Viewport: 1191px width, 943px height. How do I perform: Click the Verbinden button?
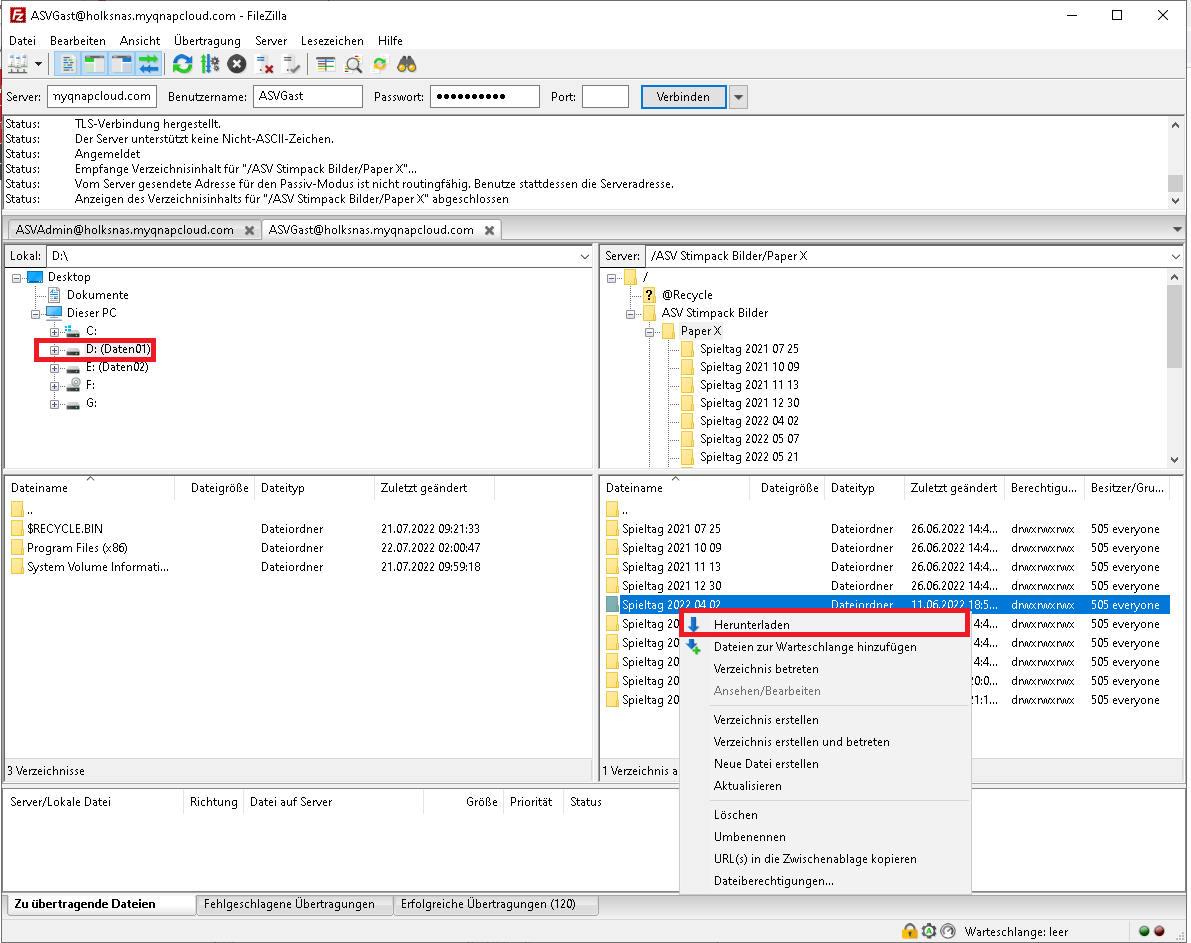[683, 97]
